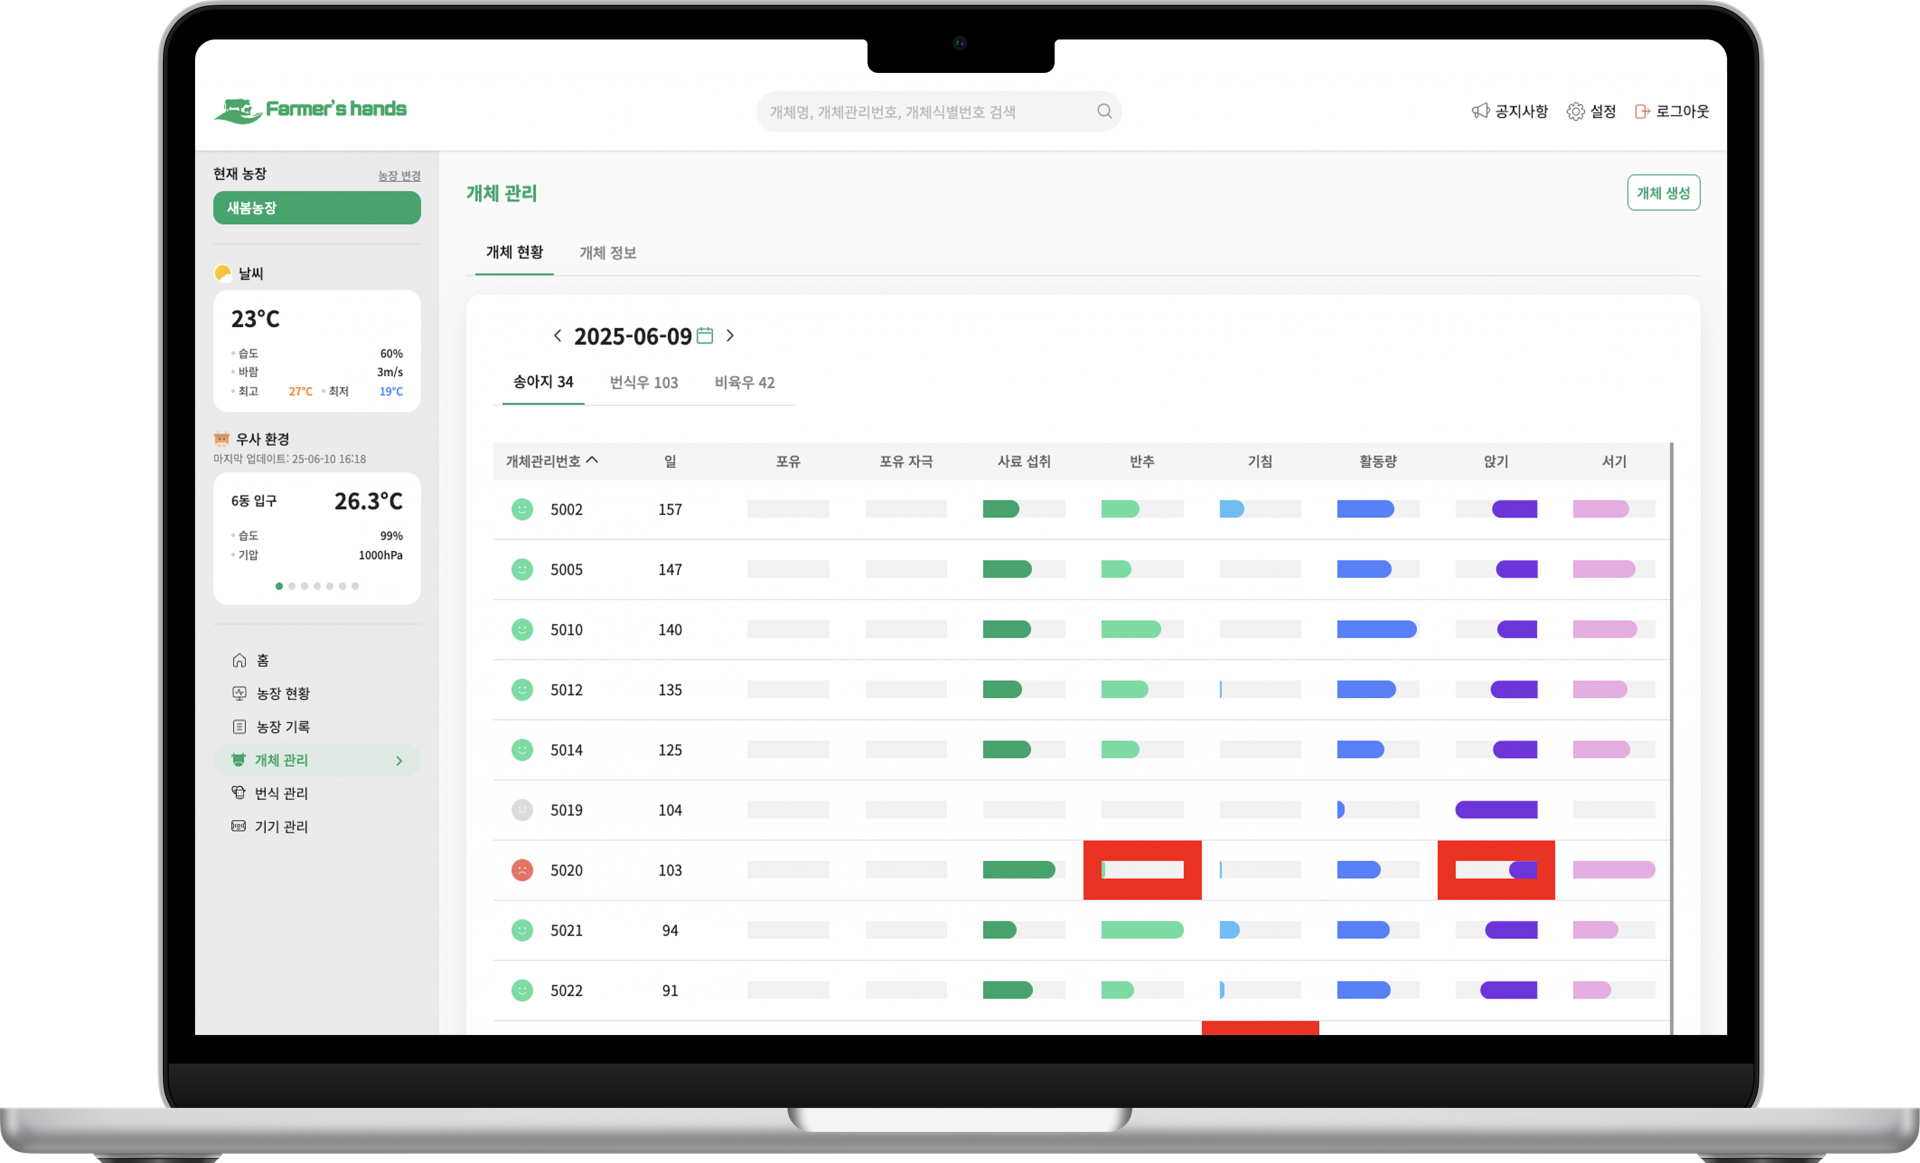Click the 번식 관리 icon

[239, 793]
